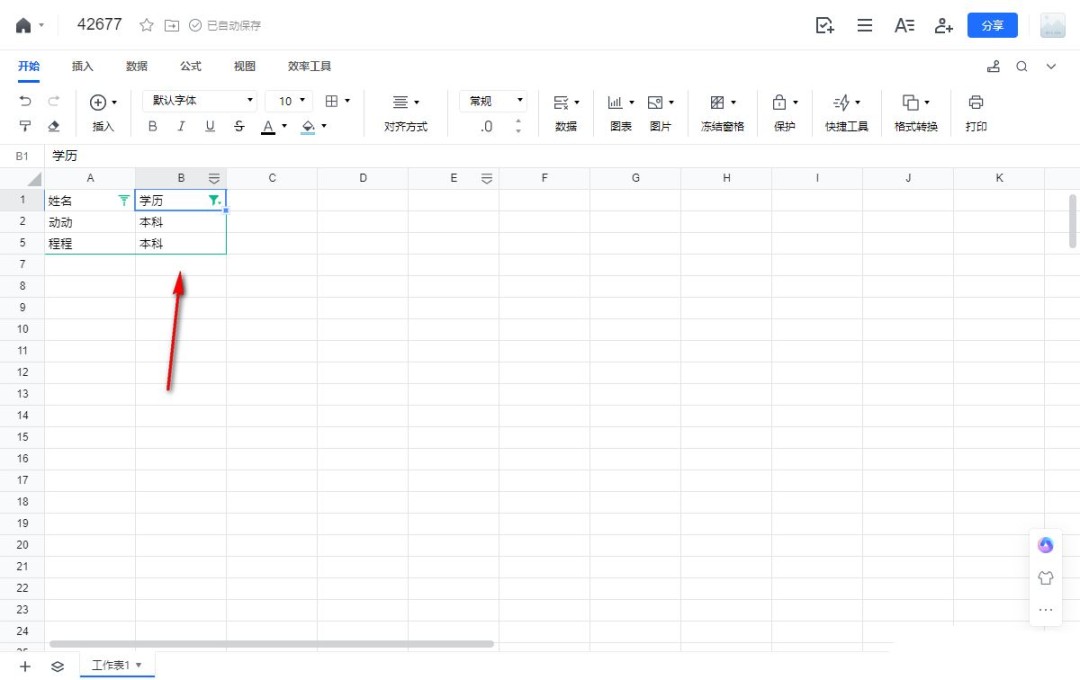This screenshot has height=680, width=1080.
Task: Open the 学历 column filter dropdown
Action: click(214, 200)
